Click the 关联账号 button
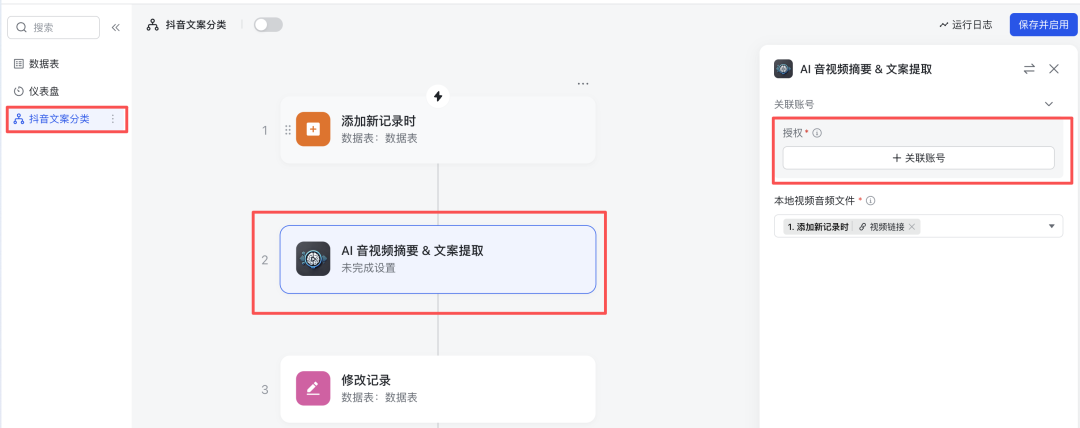Viewport: 1080px width, 428px height. click(918, 158)
